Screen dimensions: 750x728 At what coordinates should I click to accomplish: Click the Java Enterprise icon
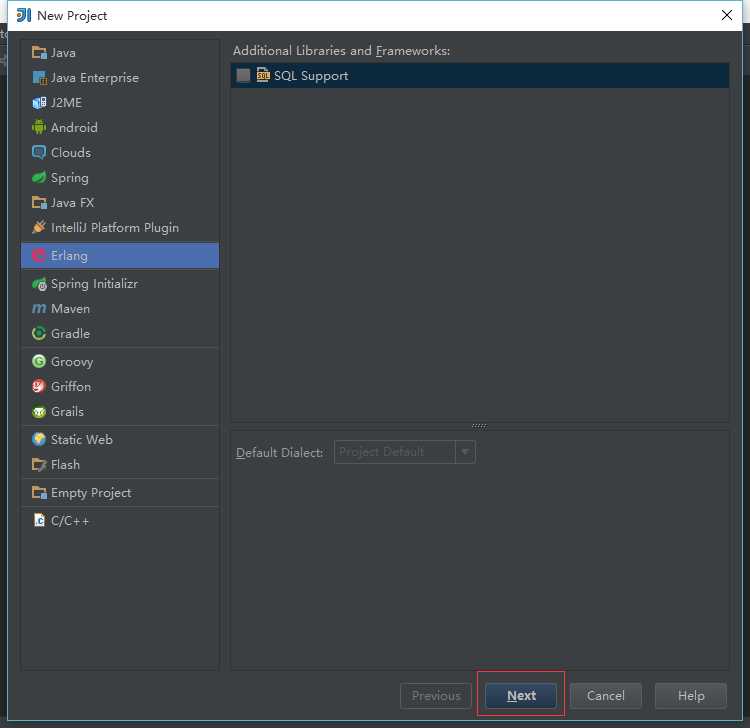[39, 77]
